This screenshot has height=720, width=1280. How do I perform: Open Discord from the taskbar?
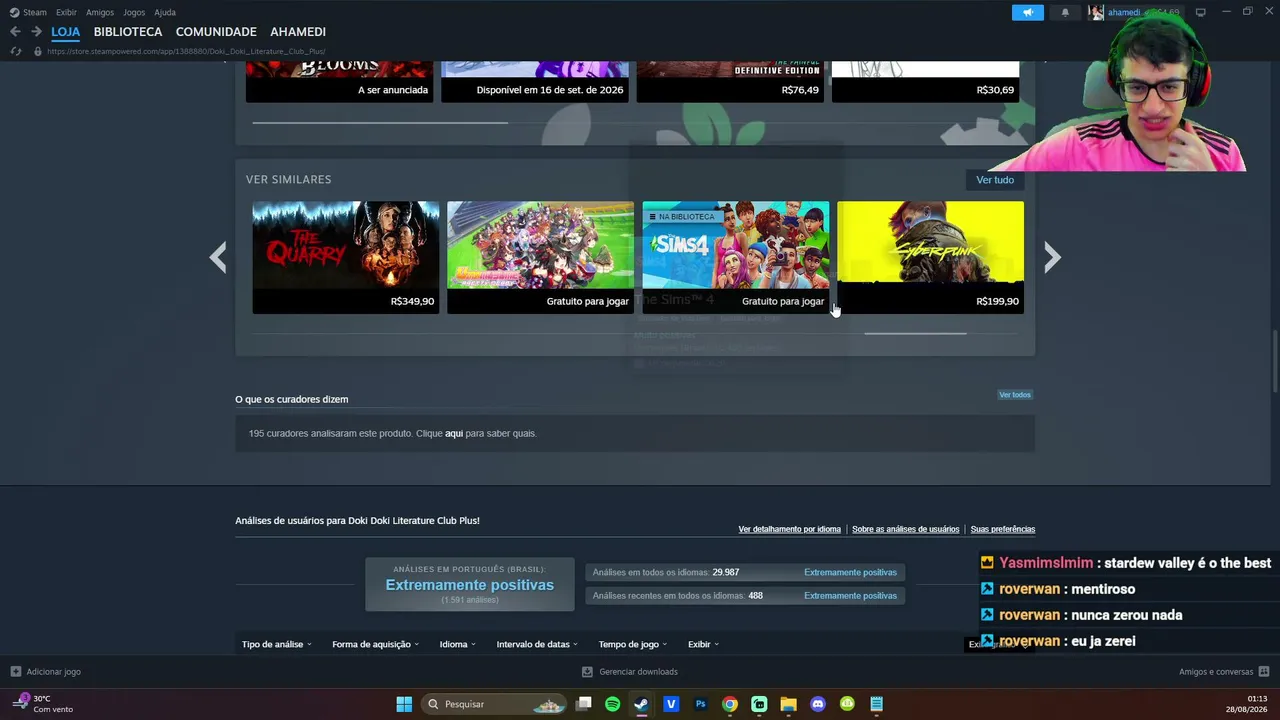818,704
